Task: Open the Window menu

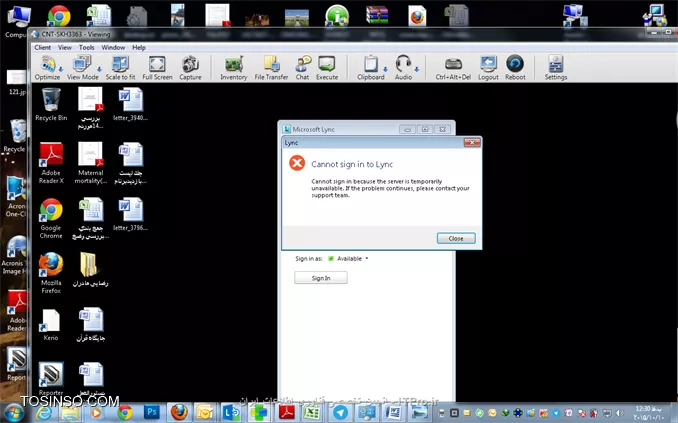Action: click(113, 48)
